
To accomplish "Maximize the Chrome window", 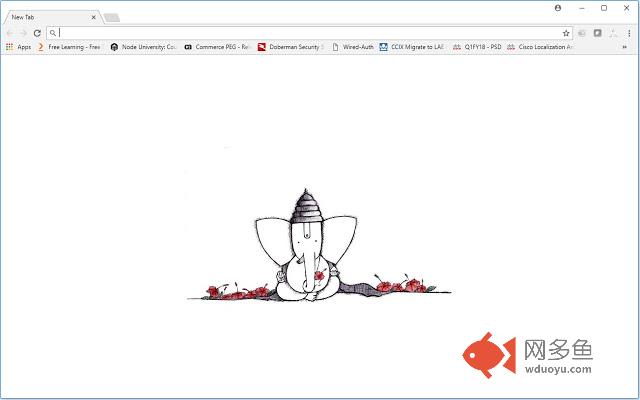I will pos(604,8).
